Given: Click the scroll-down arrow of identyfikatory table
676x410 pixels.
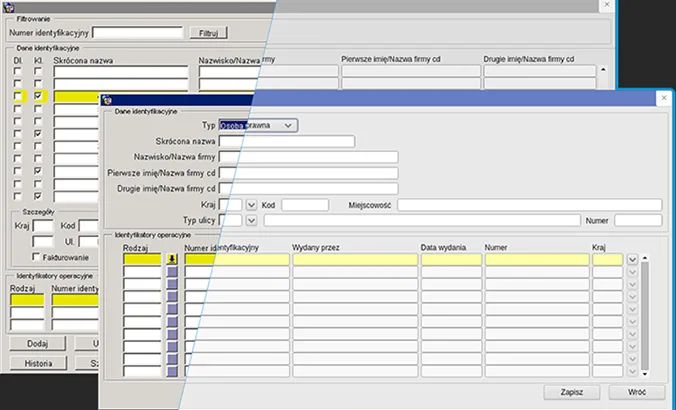Looking at the screenshot, I should click(x=645, y=373).
